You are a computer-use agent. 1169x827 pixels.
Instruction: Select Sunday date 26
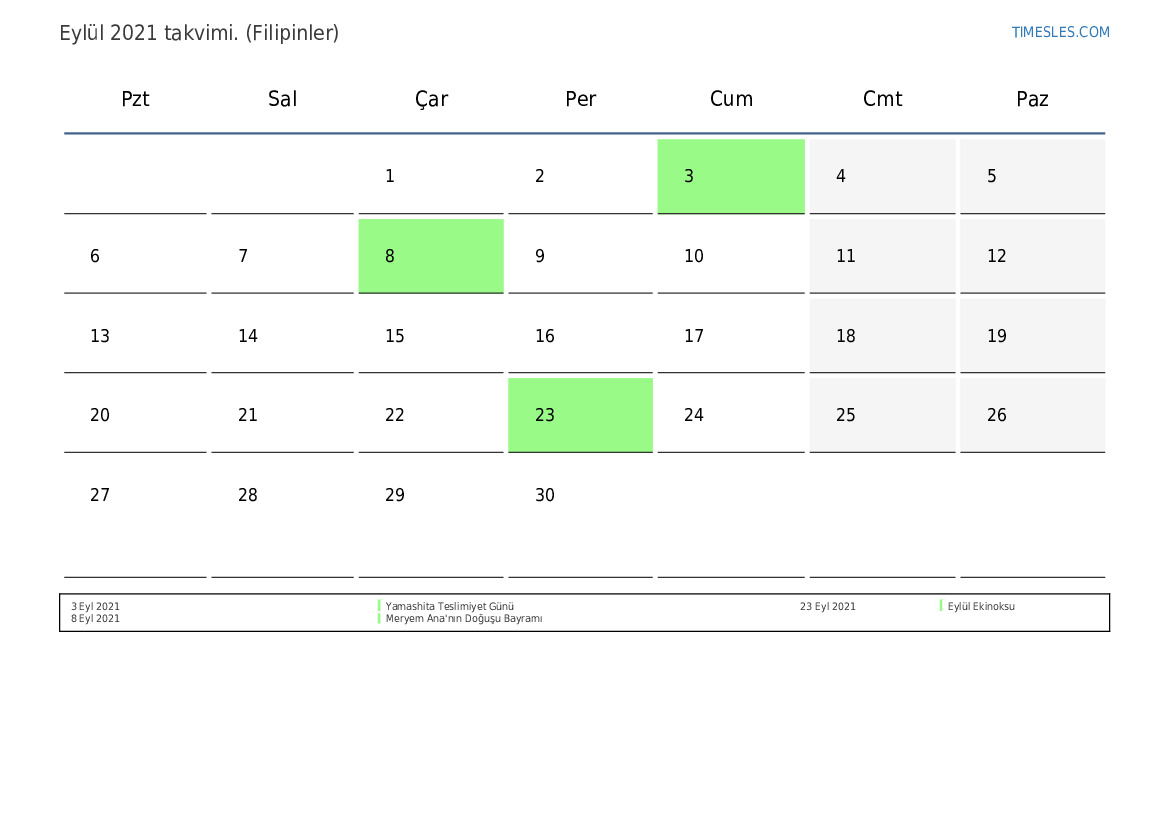point(1032,415)
